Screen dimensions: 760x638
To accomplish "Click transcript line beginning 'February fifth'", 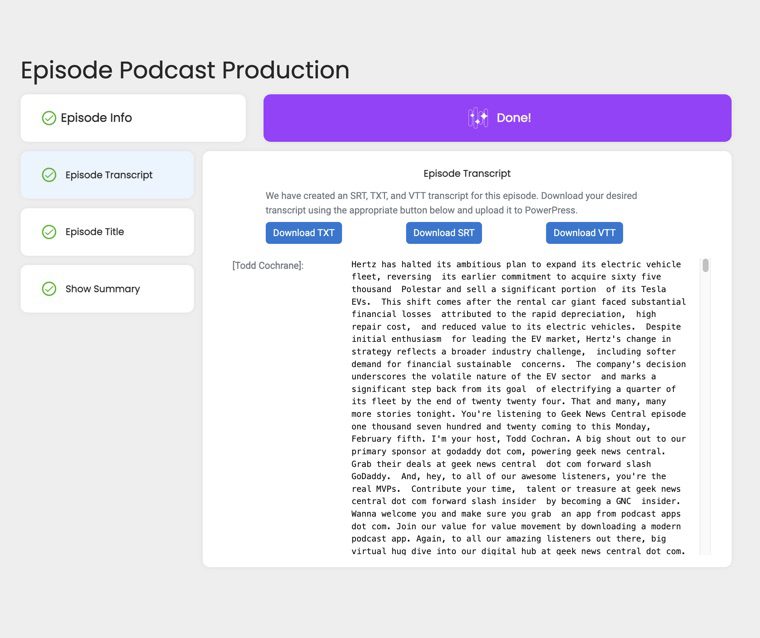I will [x=518, y=439].
